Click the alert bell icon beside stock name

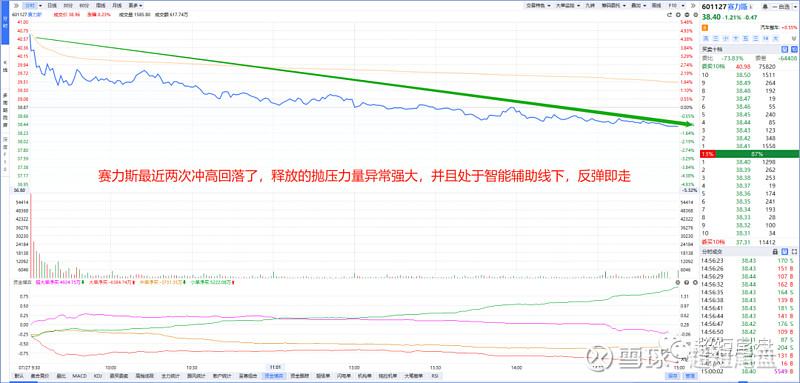pyautogui.click(x=765, y=7)
